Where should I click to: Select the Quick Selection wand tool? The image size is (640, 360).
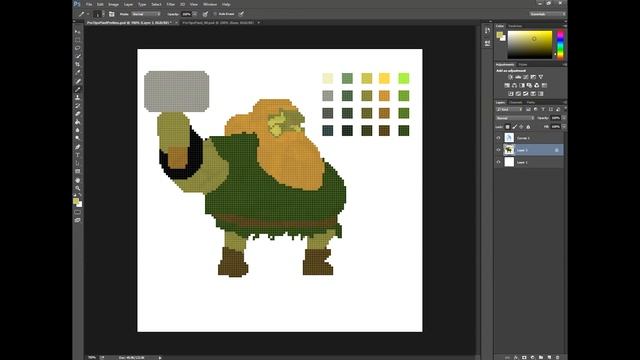pyautogui.click(x=78, y=56)
